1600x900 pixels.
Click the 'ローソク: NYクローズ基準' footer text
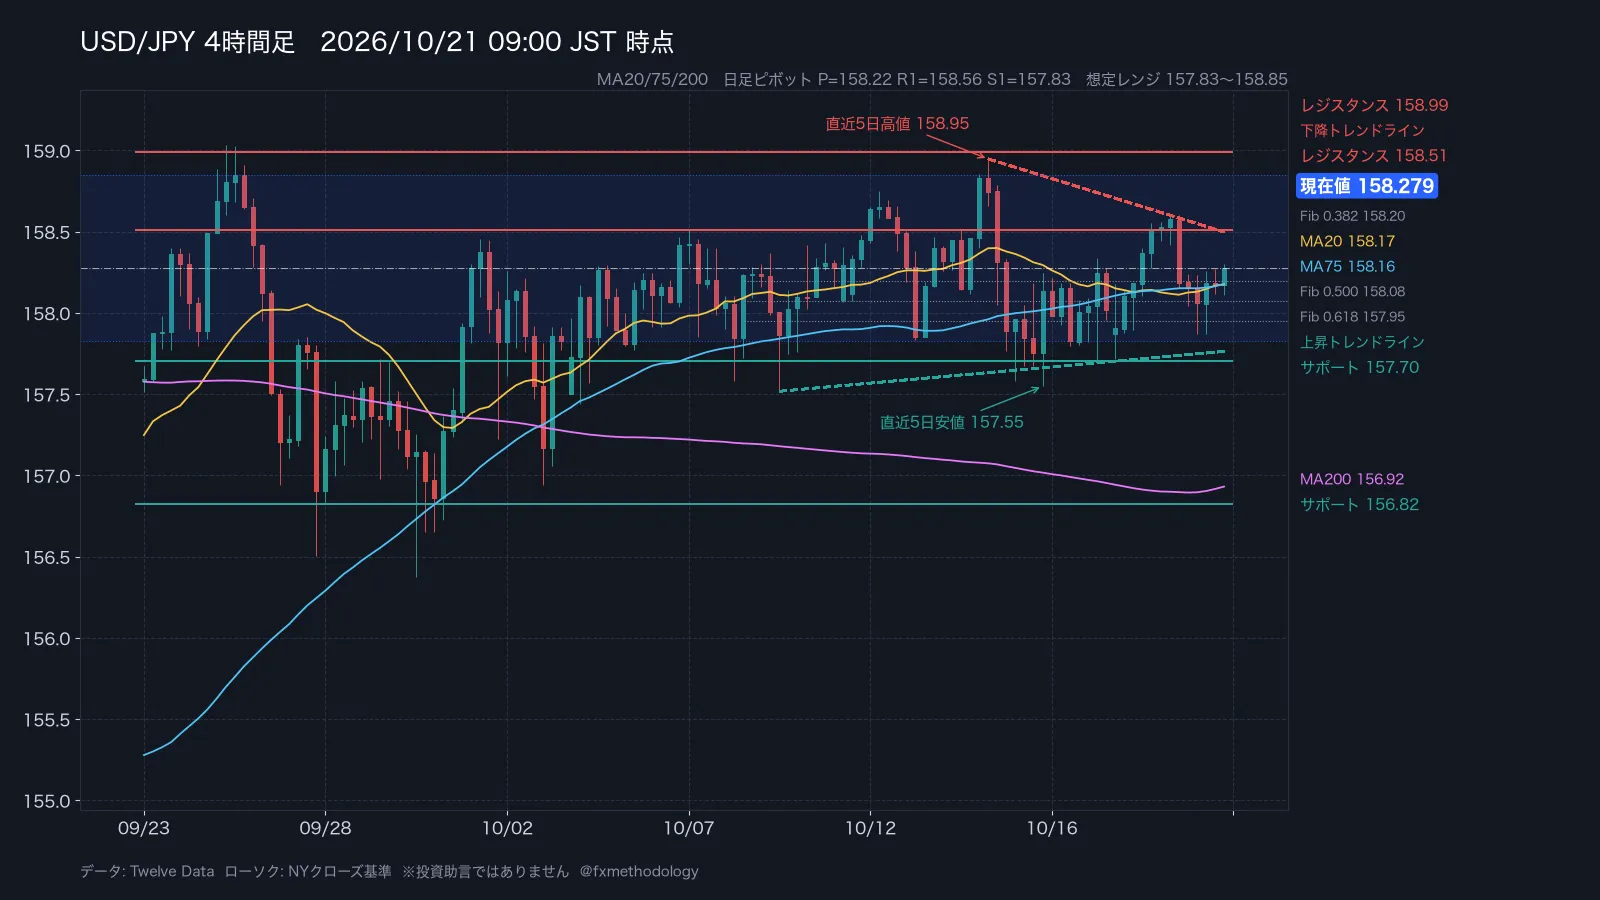point(308,871)
